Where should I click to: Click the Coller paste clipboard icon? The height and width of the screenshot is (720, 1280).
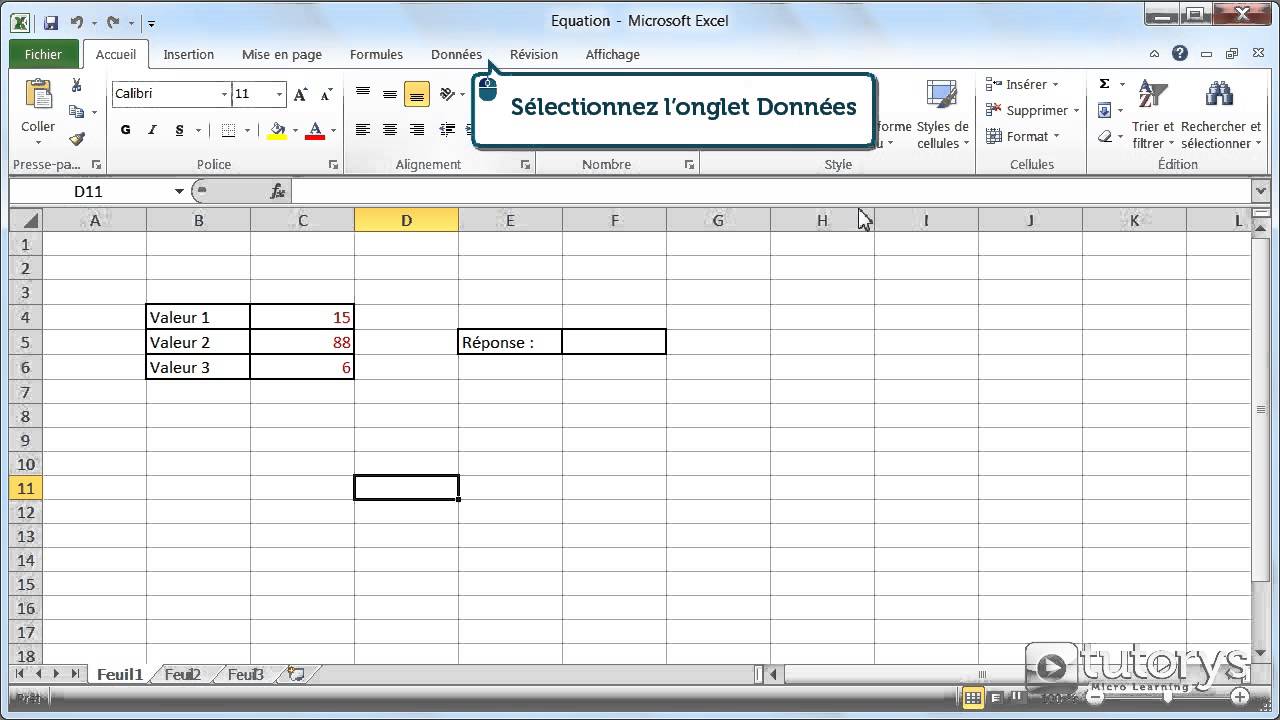pos(38,94)
